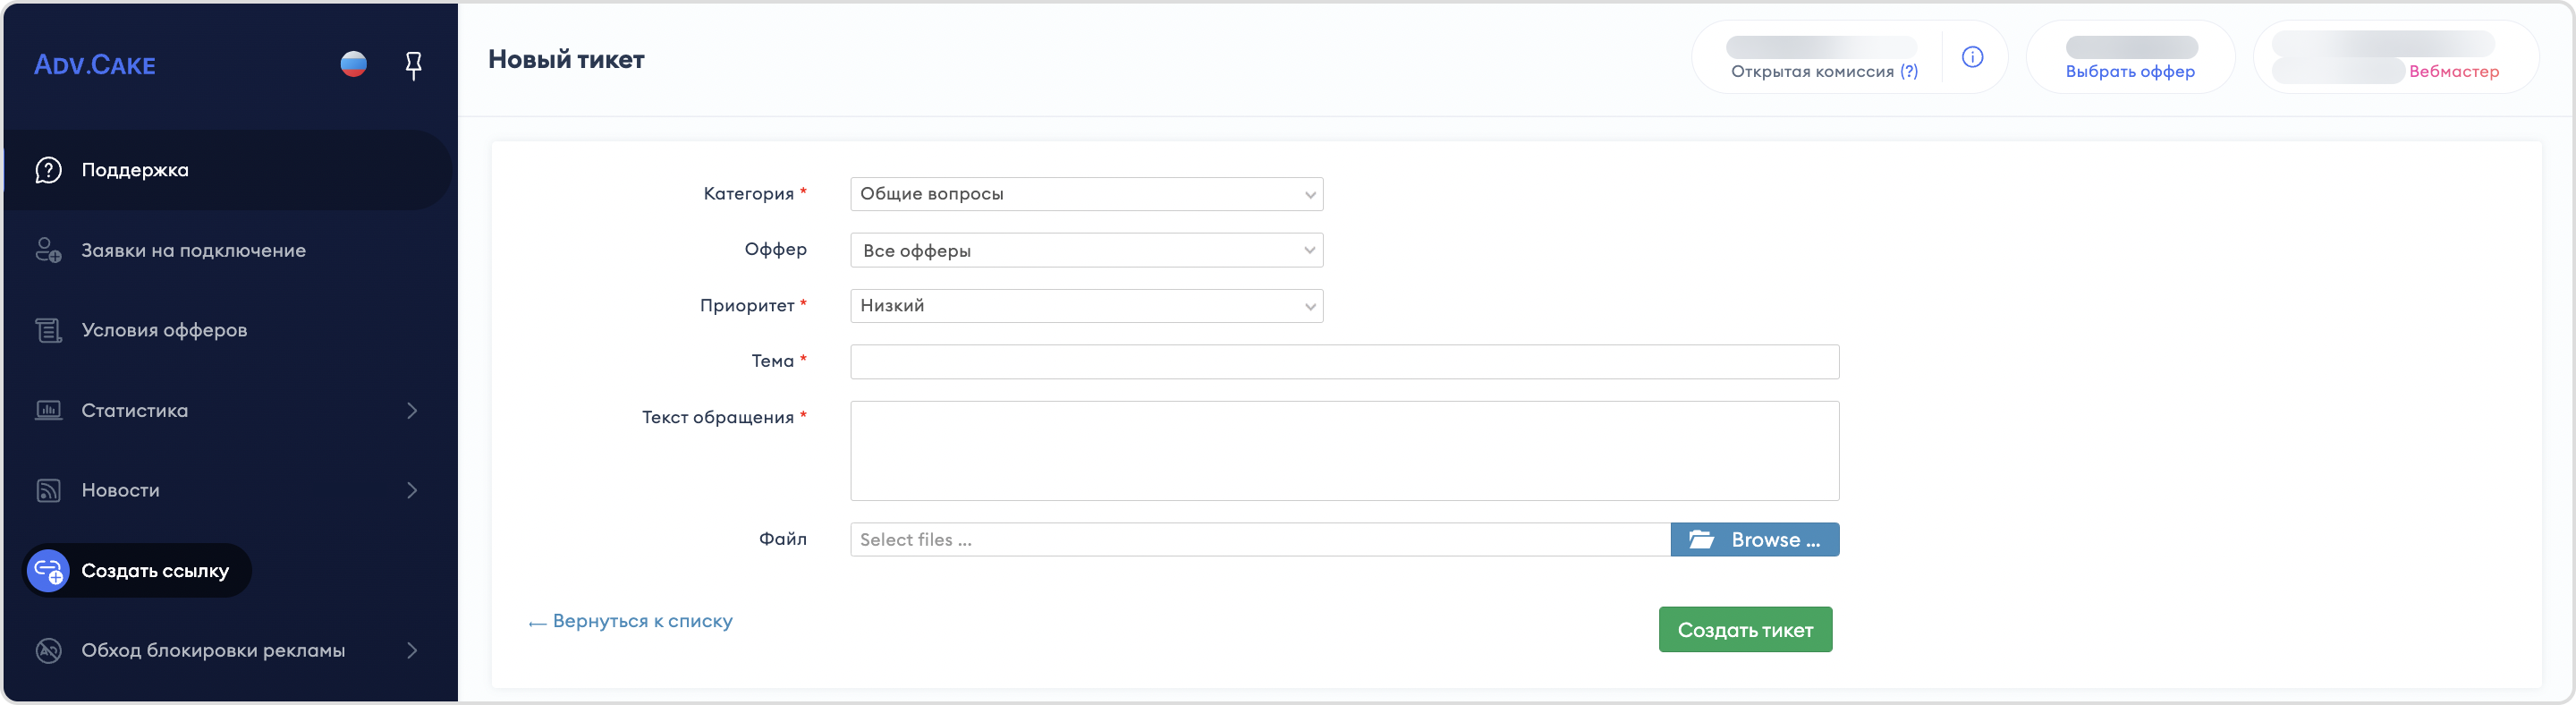2576x705 pixels.
Task: Open the info icon in header
Action: pos(1972,57)
